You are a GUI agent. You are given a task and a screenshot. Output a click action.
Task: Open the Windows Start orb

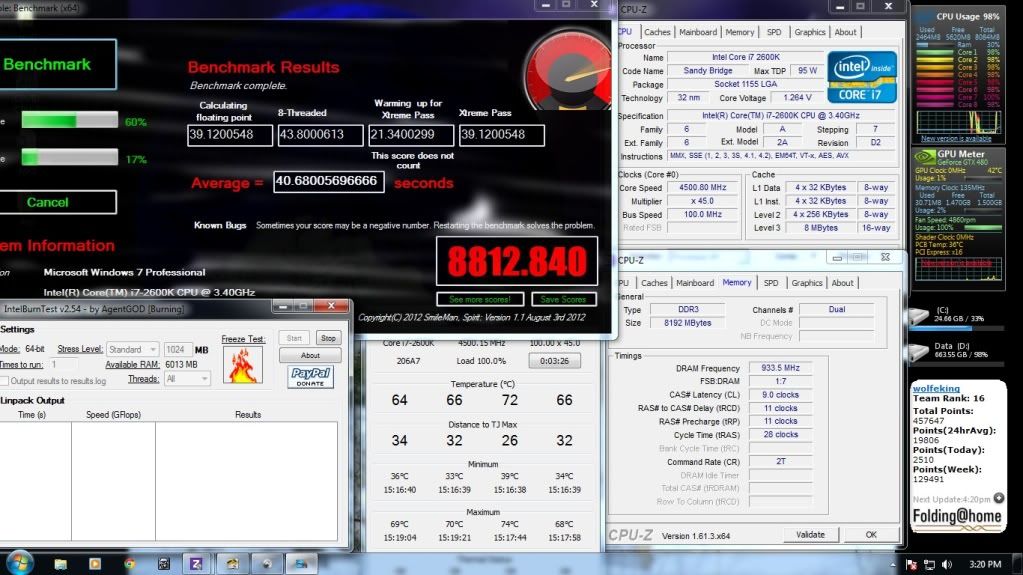[x=20, y=563]
